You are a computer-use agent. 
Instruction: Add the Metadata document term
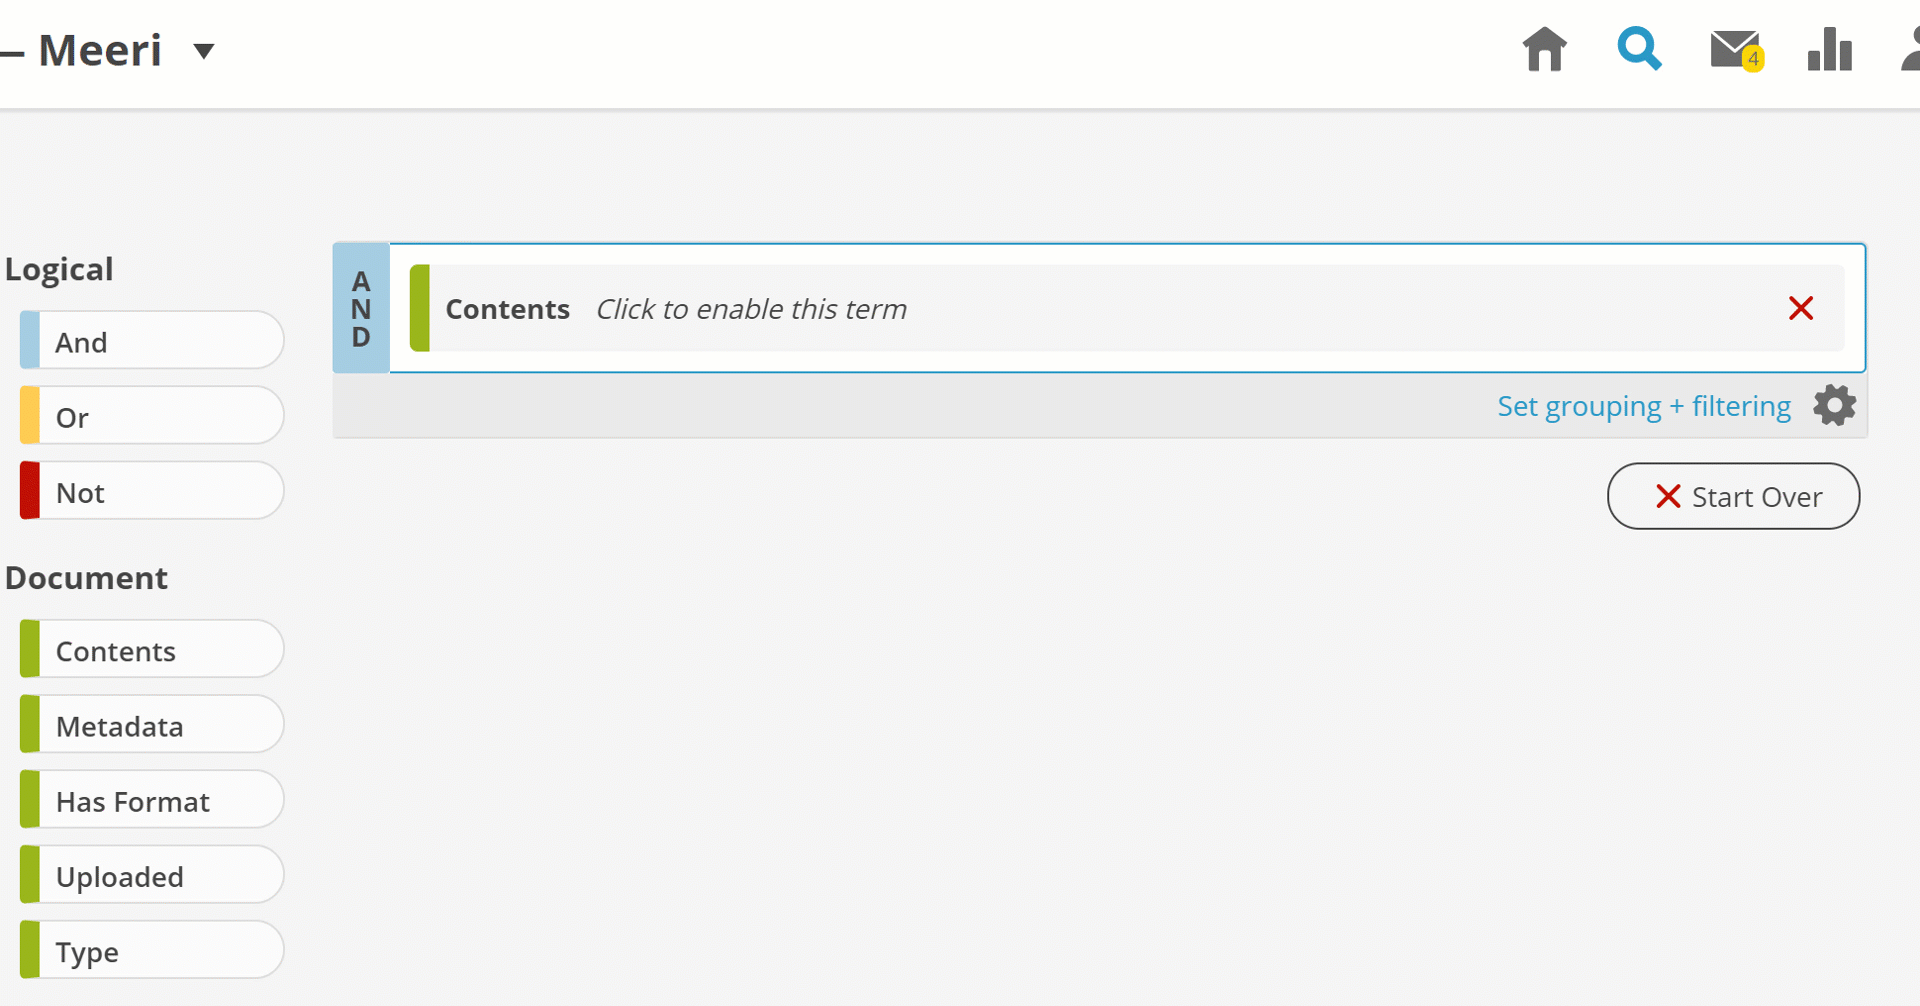point(152,724)
